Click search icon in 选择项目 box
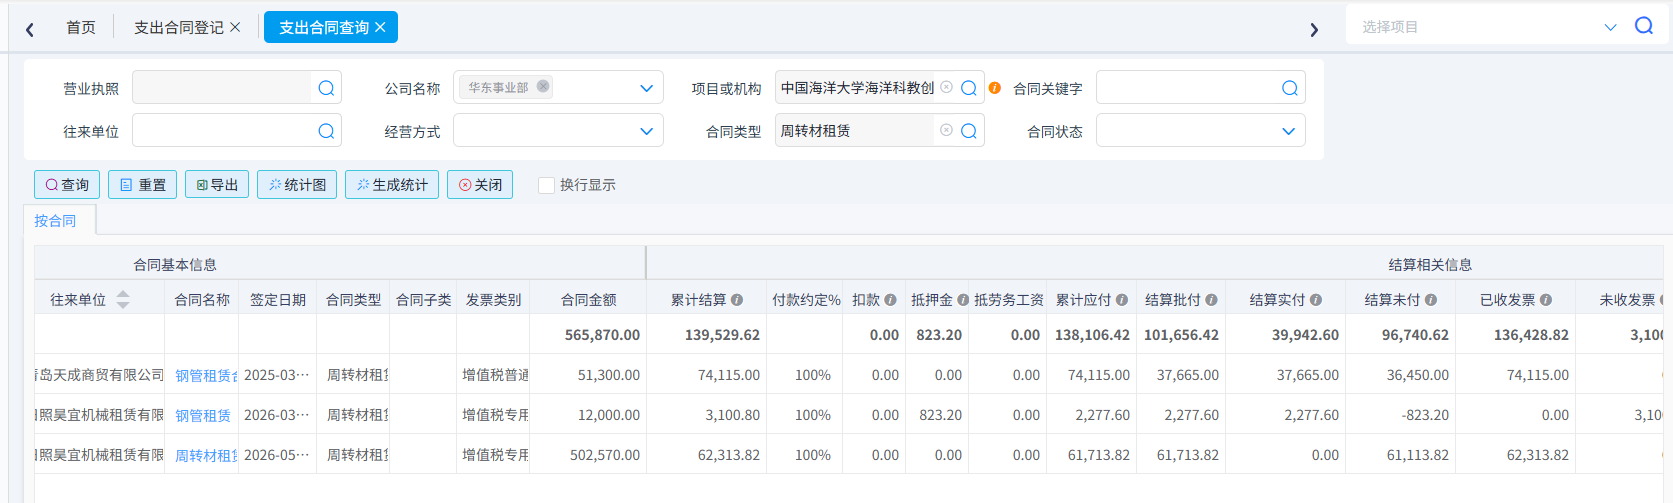This screenshot has width=1673, height=503. [1644, 26]
